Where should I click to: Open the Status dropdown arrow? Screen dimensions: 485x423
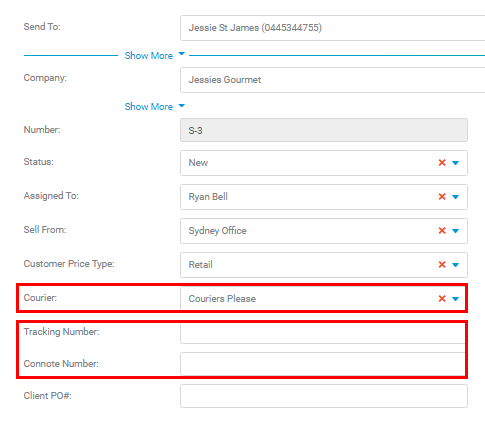(455, 163)
